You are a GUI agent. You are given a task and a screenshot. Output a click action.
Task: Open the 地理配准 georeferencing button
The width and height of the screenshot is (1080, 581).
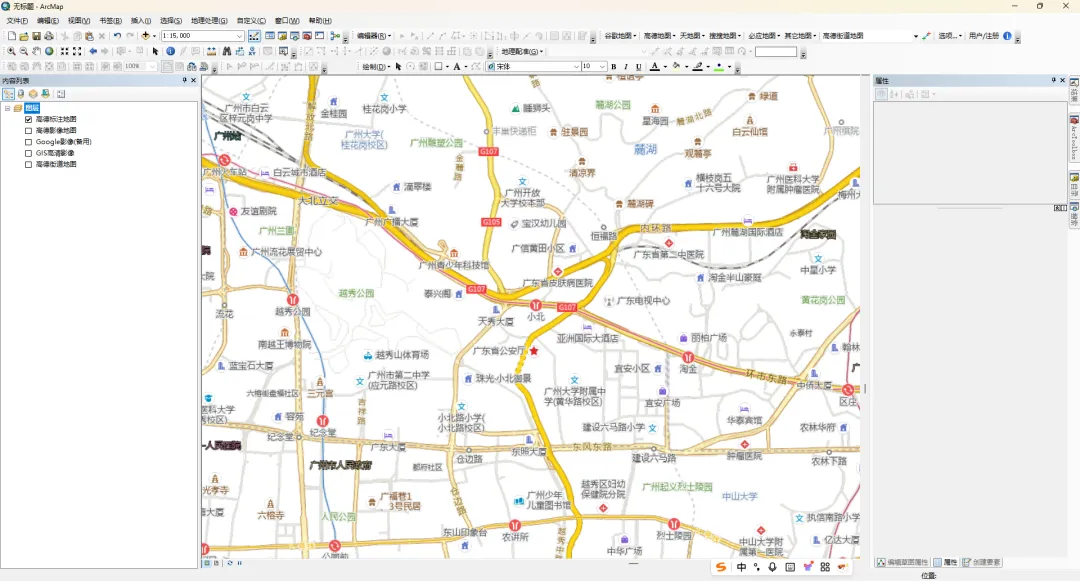pos(522,51)
